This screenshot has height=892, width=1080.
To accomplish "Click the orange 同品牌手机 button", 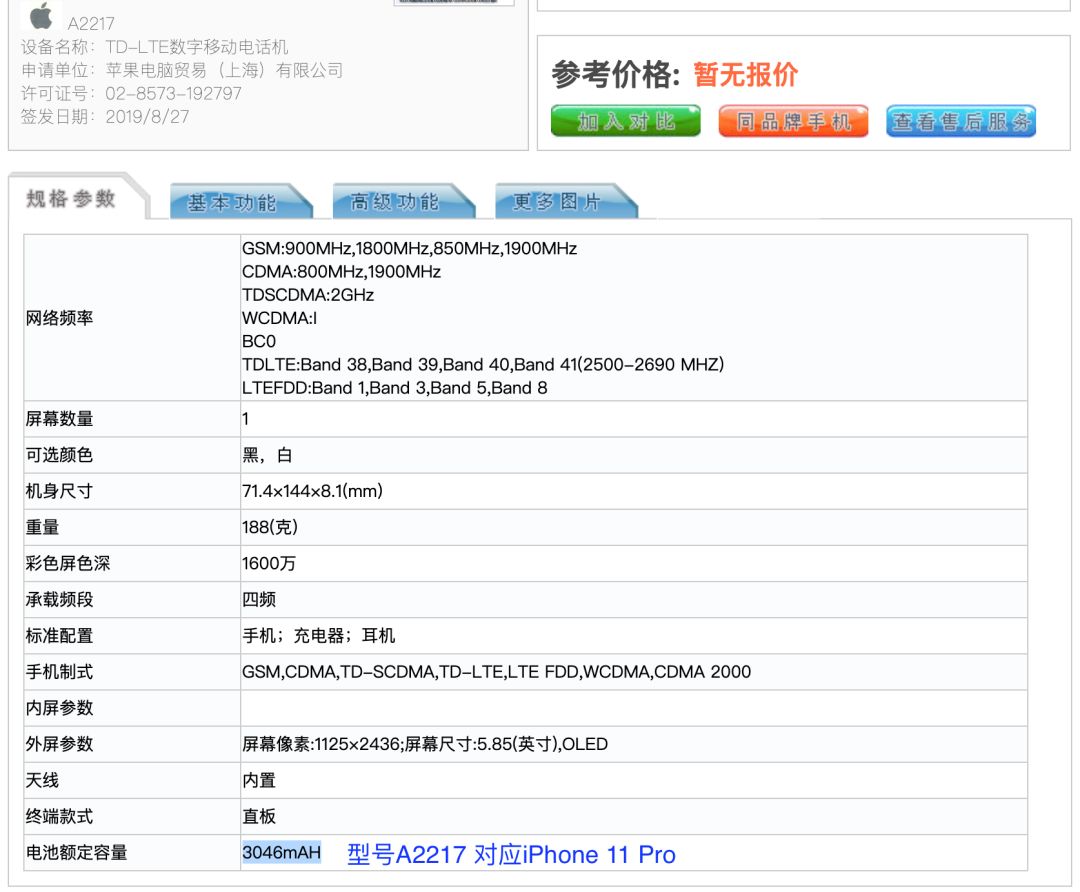I will (793, 121).
